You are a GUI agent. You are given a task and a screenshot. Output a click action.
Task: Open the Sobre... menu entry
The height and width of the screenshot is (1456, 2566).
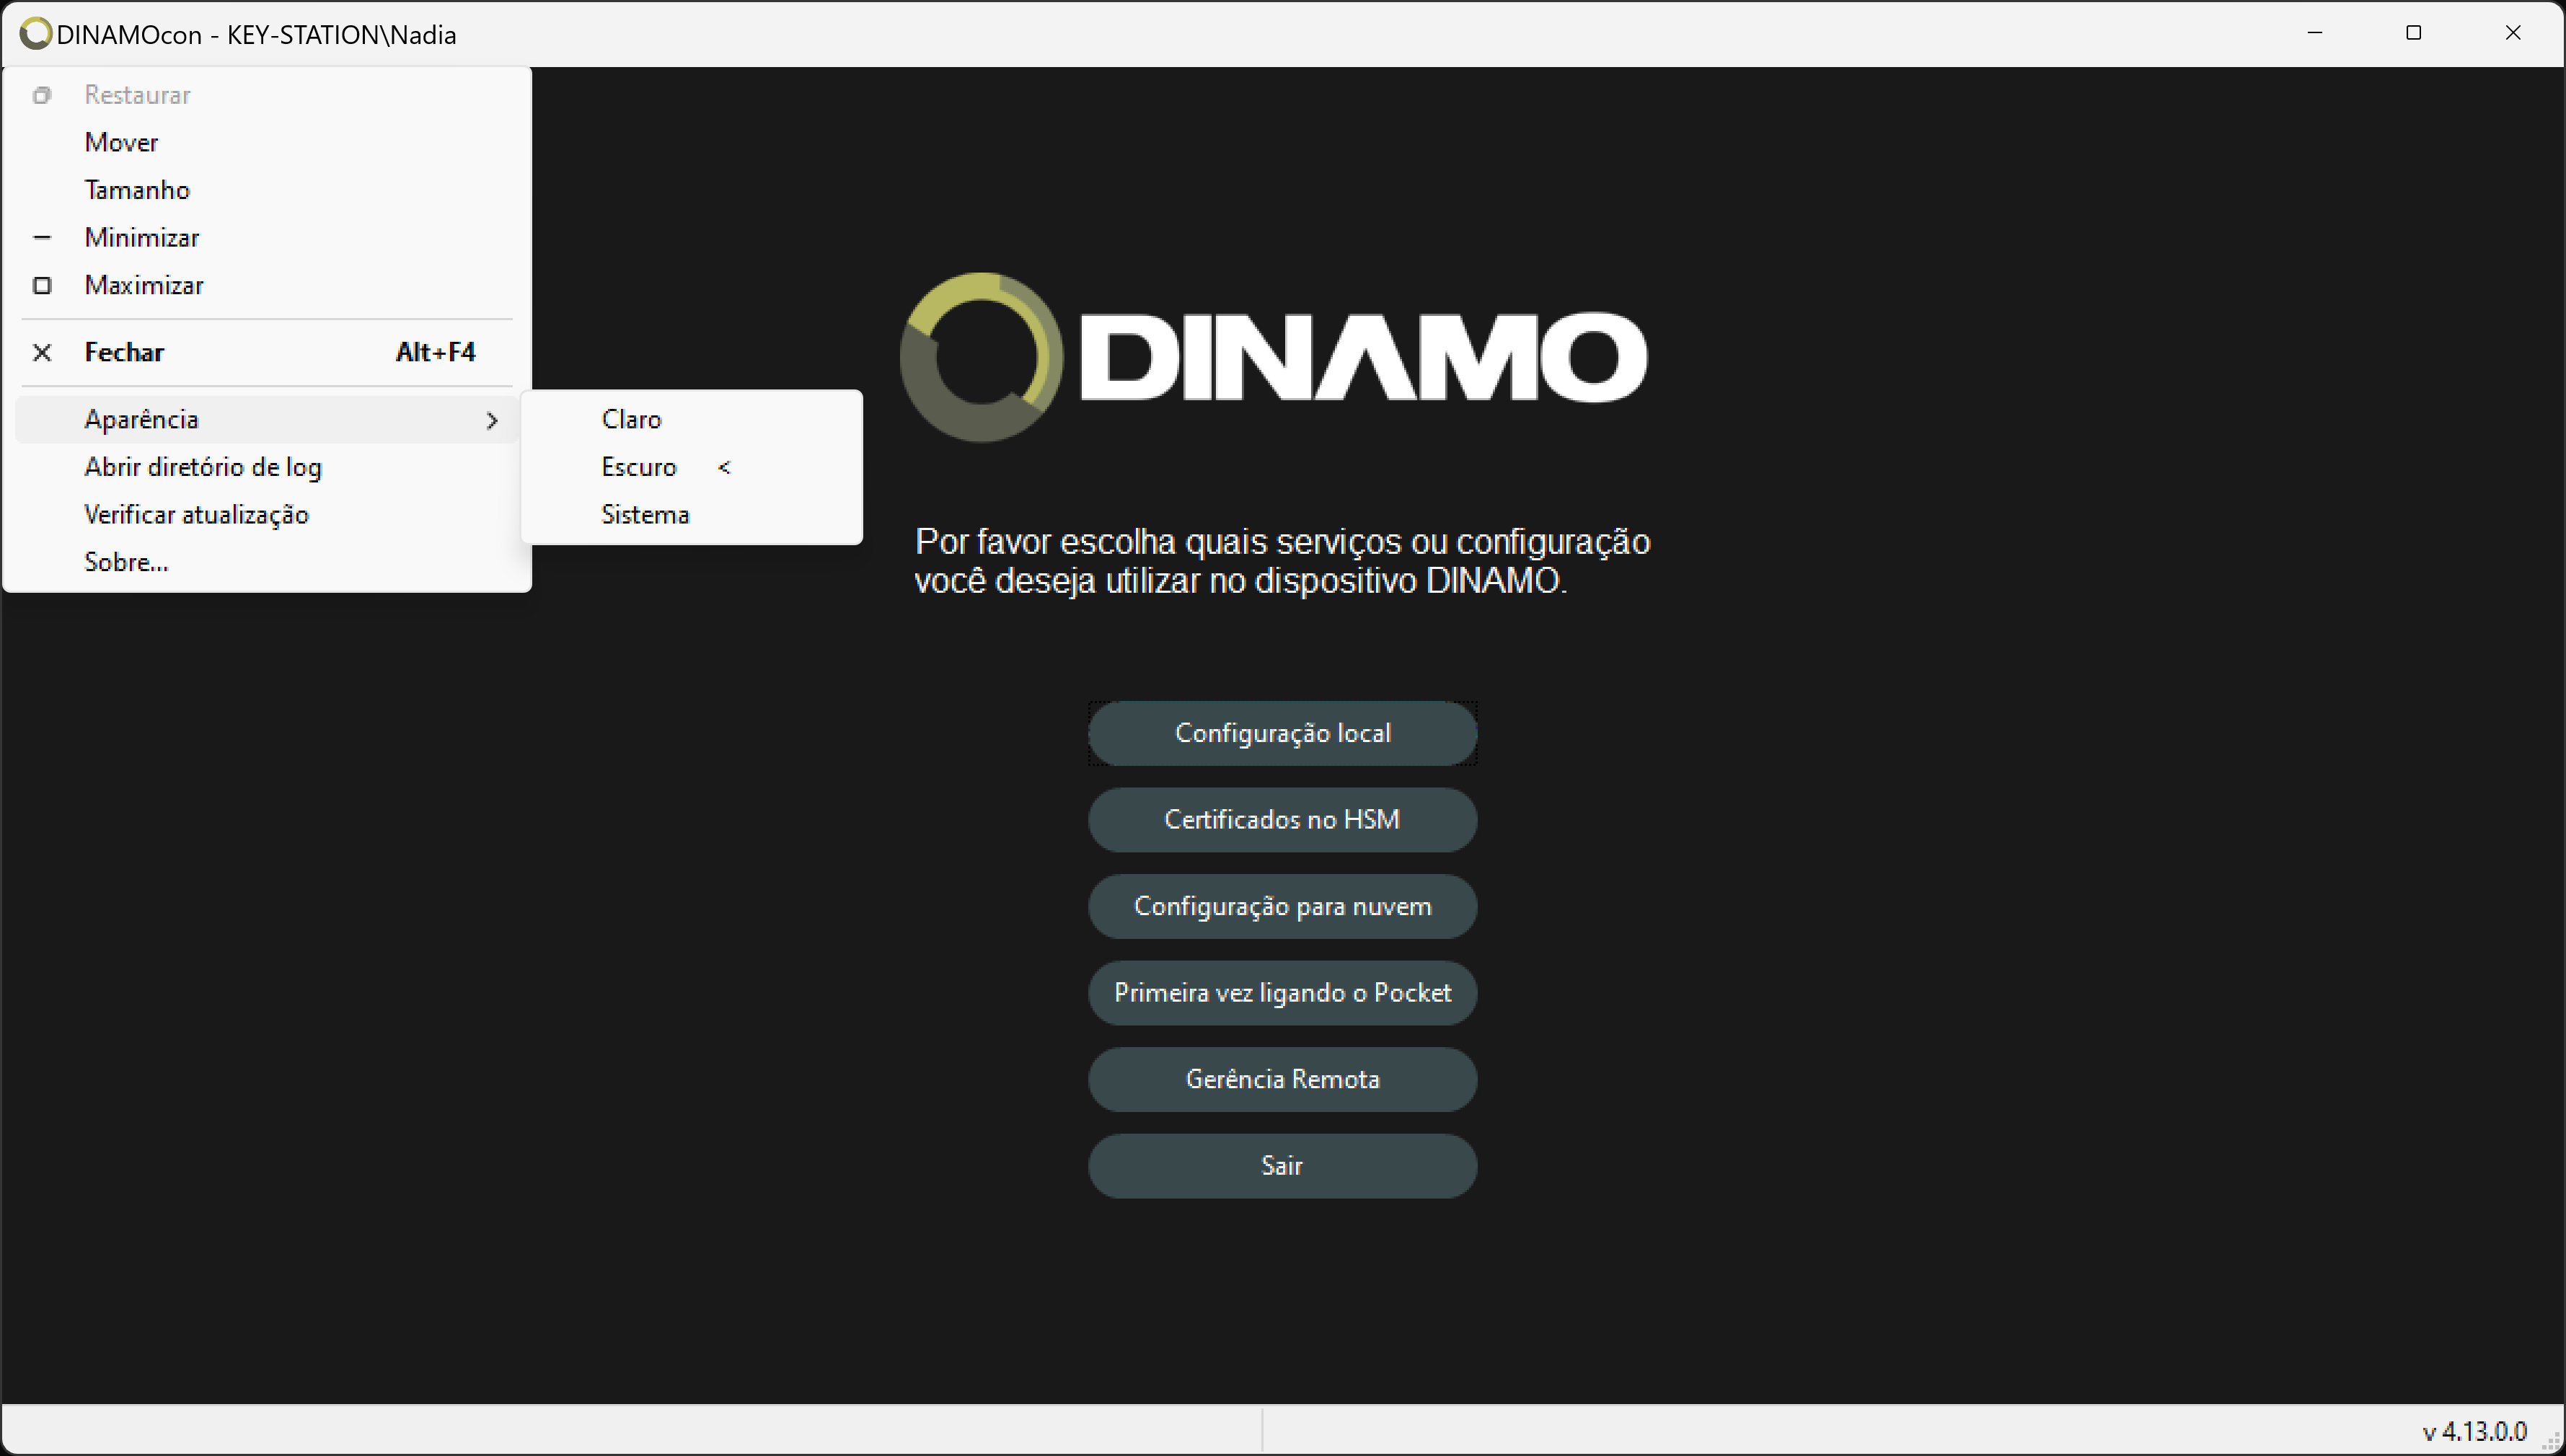point(266,562)
